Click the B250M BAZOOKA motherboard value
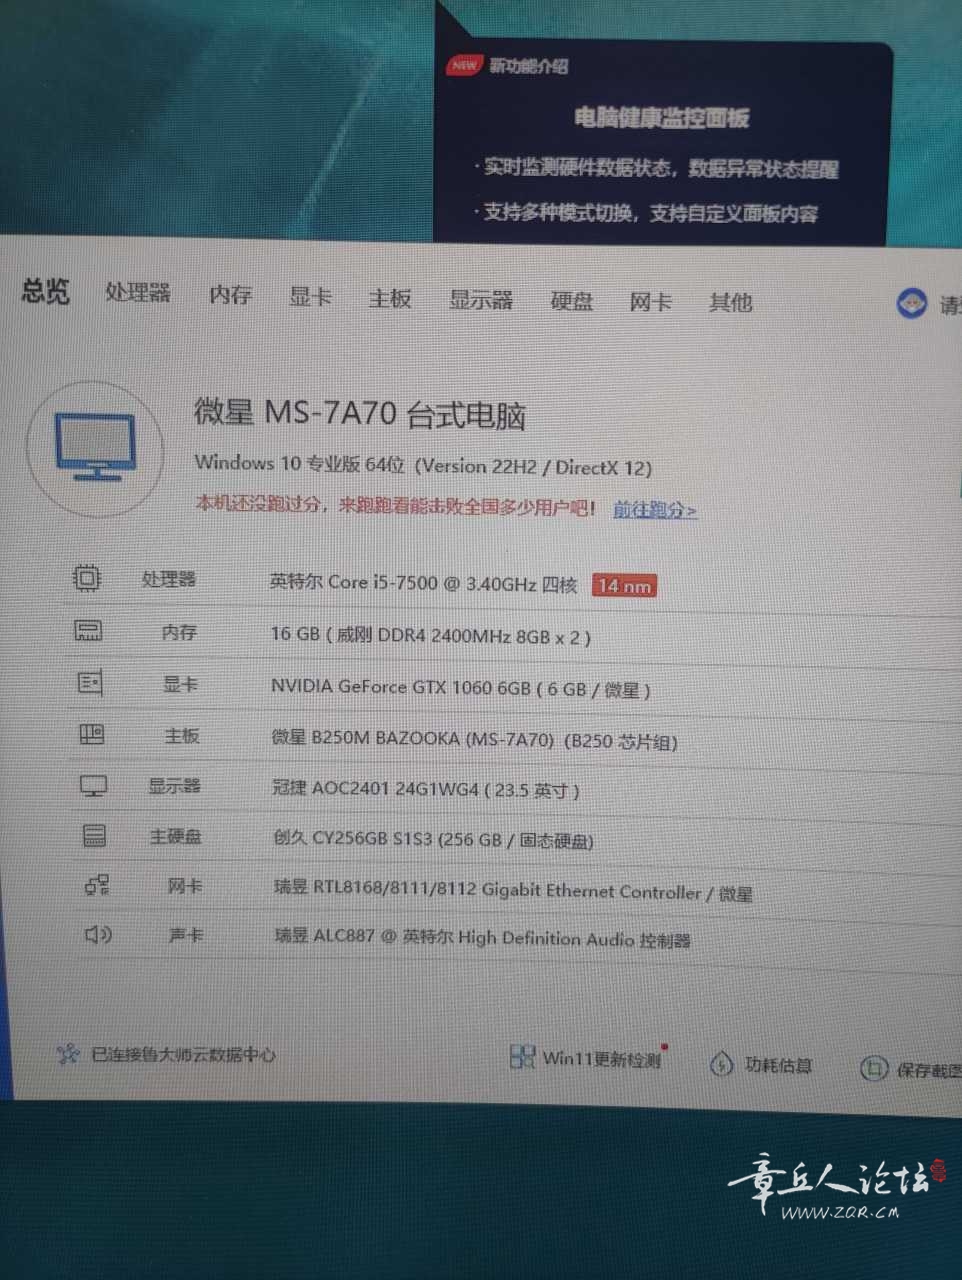Image resolution: width=962 pixels, height=1280 pixels. [475, 740]
